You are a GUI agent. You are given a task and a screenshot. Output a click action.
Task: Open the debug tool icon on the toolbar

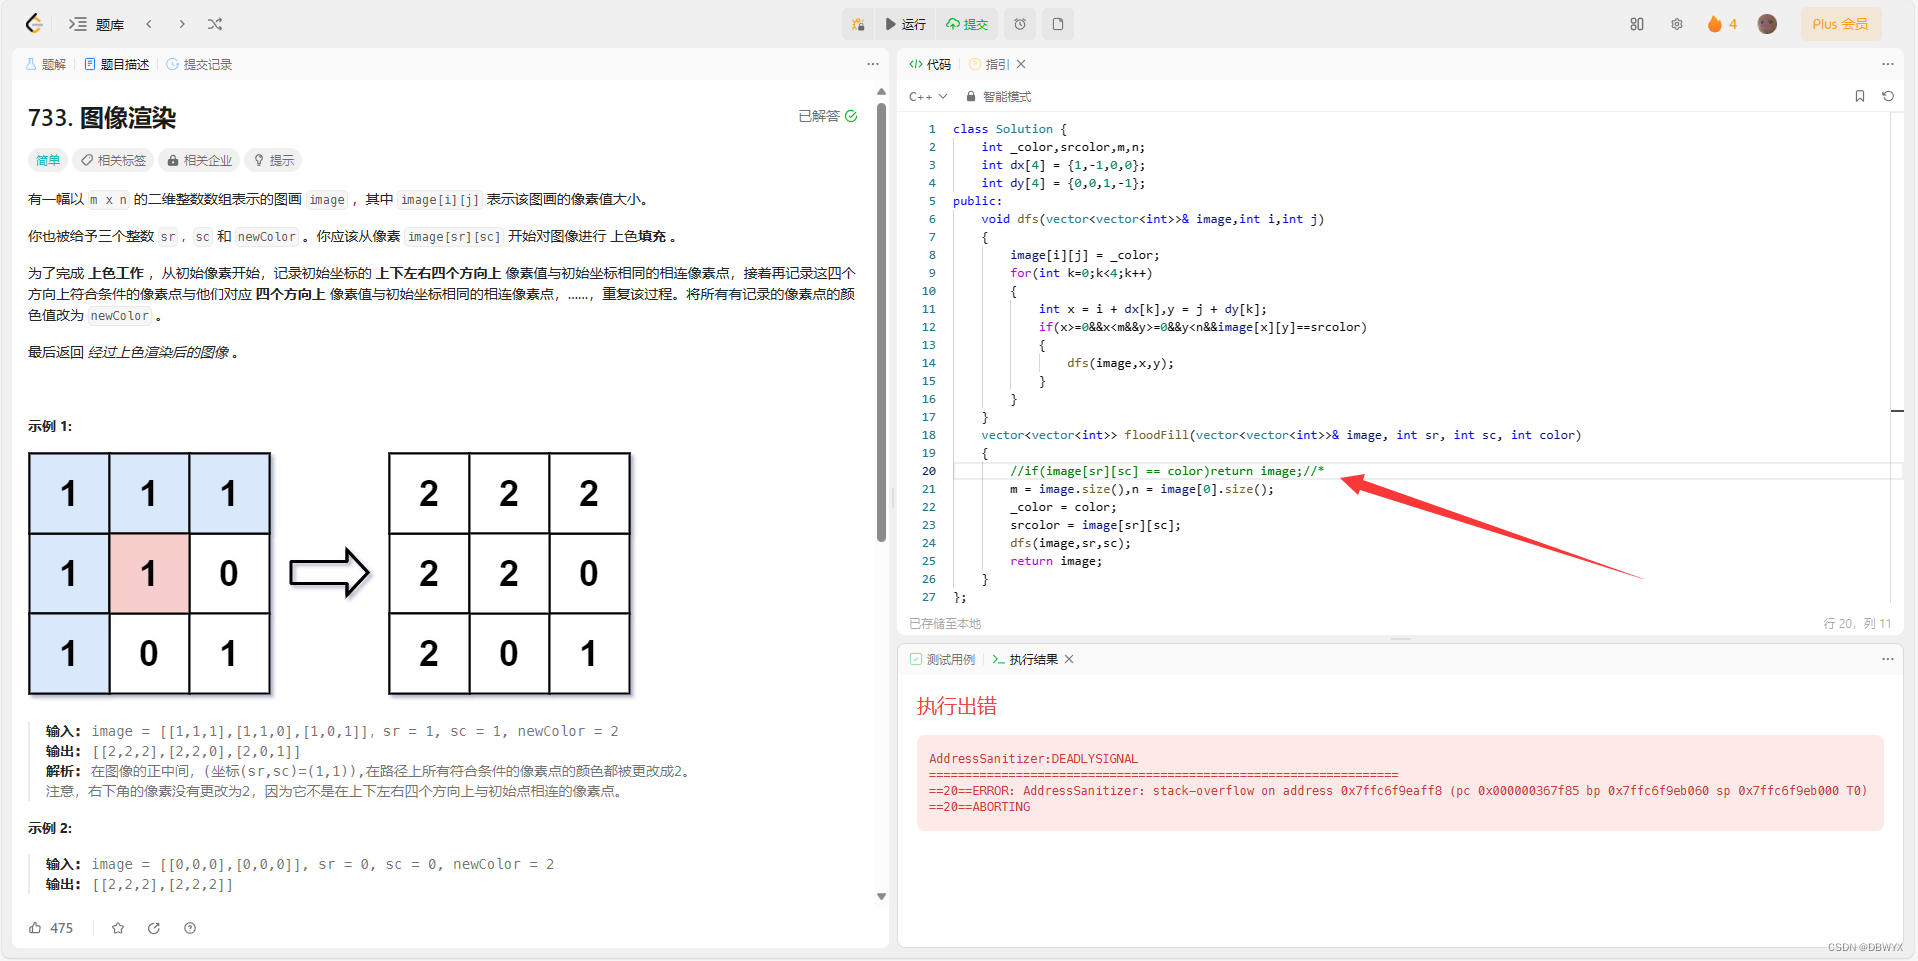[x=858, y=24]
